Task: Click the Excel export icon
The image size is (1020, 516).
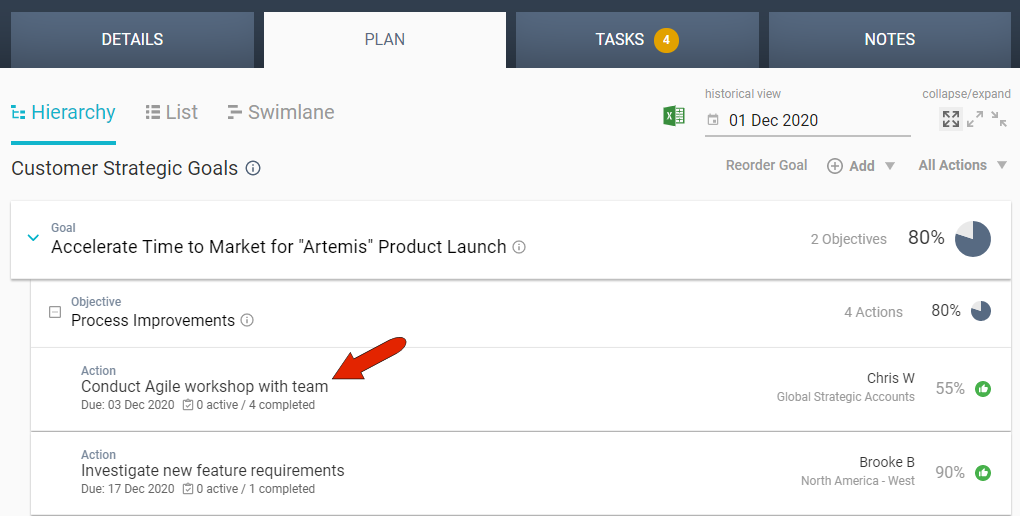Action: [x=674, y=116]
